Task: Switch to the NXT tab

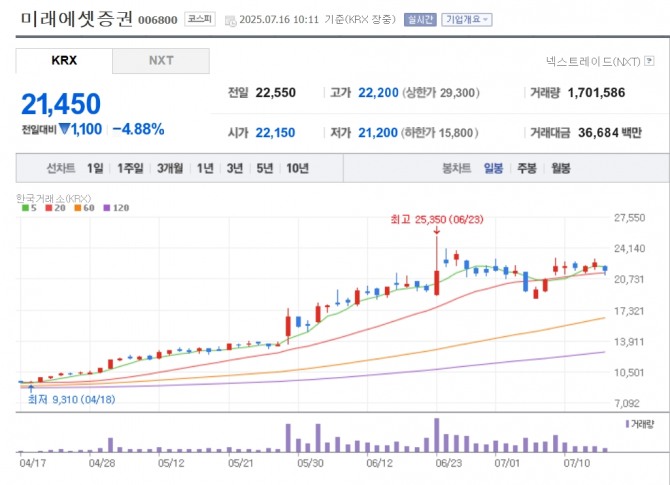Action: pyautogui.click(x=160, y=61)
